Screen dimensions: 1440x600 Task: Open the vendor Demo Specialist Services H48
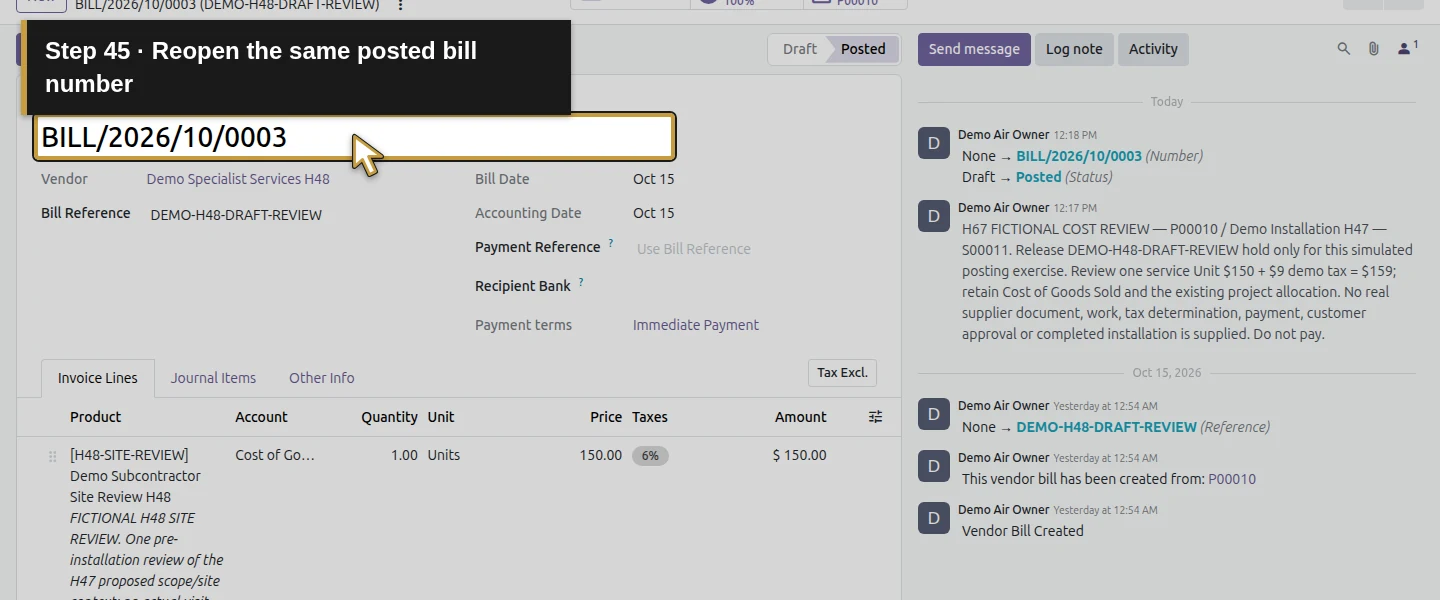click(x=238, y=179)
